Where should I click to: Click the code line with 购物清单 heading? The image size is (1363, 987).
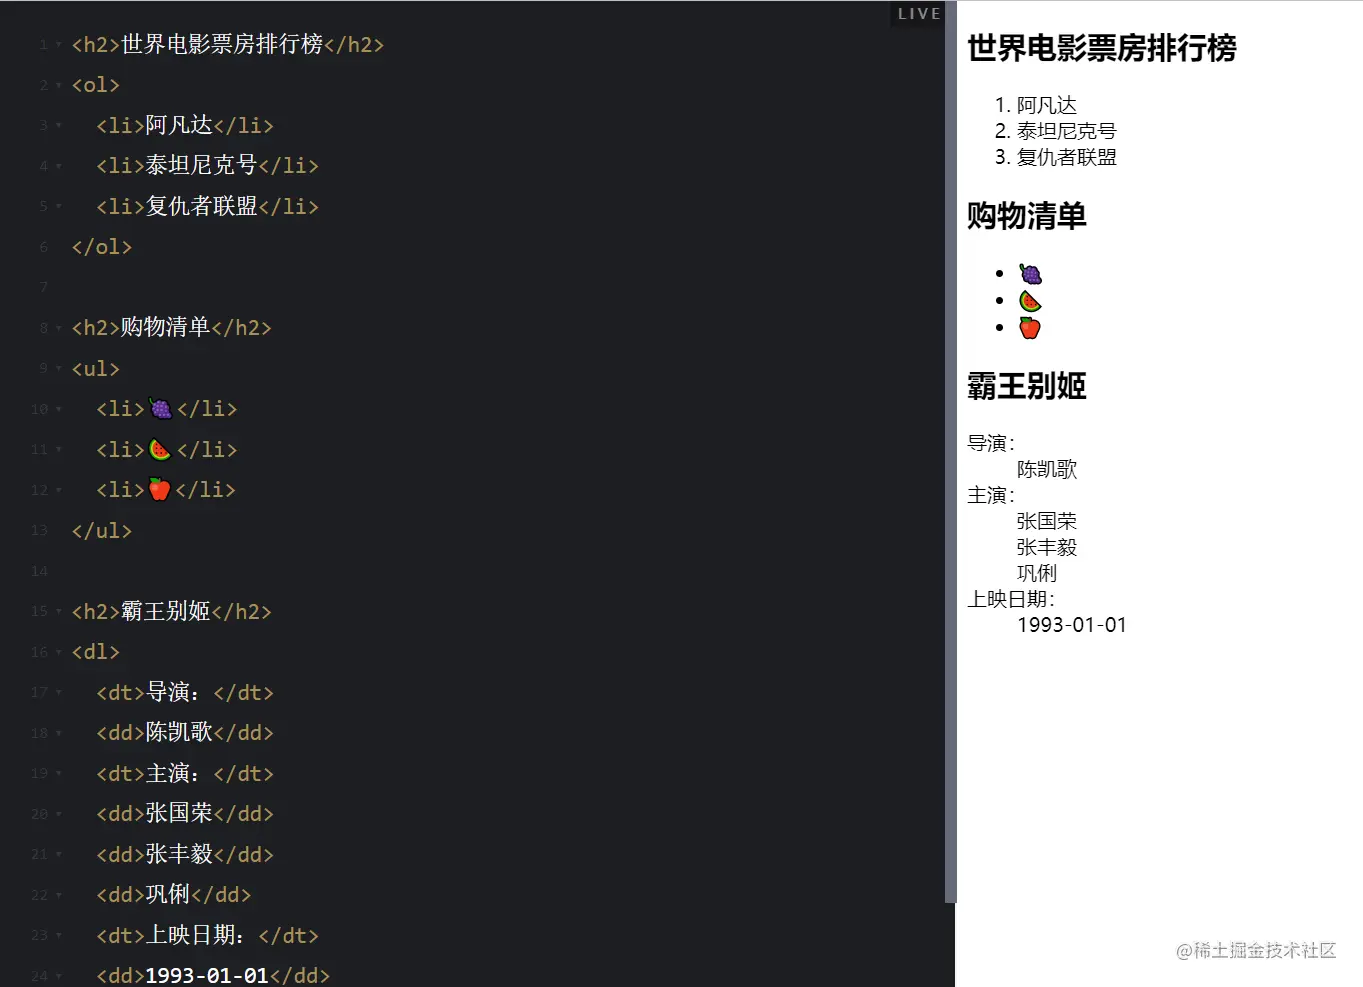(171, 328)
